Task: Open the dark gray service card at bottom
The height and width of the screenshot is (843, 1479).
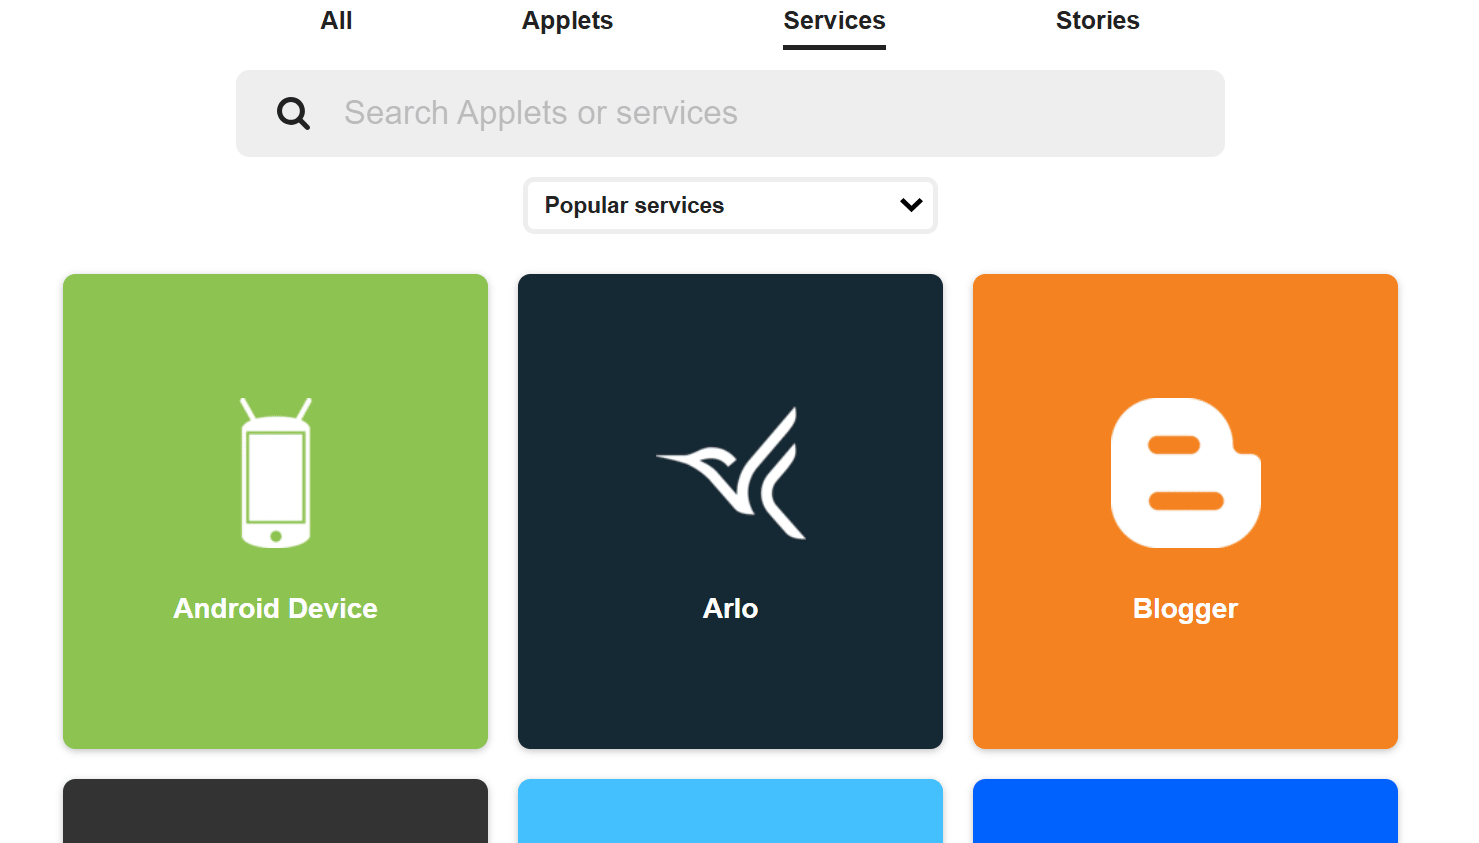Action: pyautogui.click(x=275, y=811)
